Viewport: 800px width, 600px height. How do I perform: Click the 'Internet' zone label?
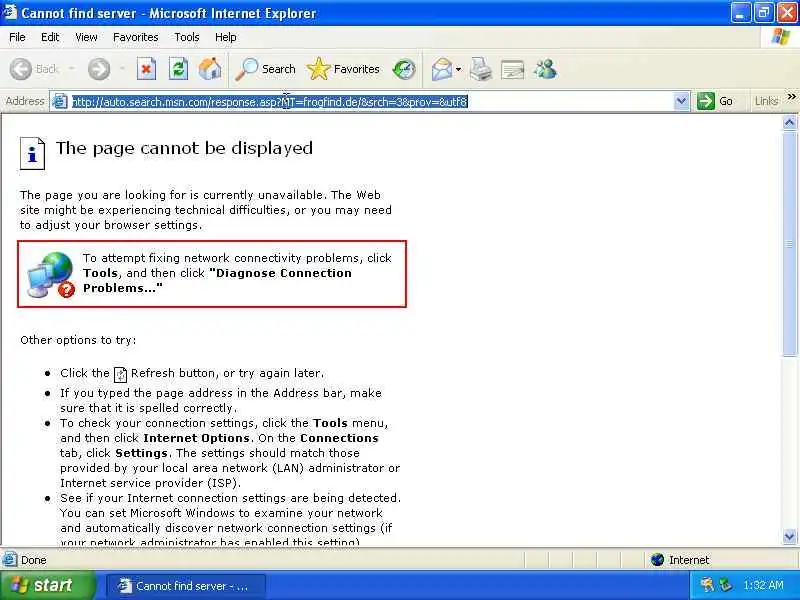689,560
